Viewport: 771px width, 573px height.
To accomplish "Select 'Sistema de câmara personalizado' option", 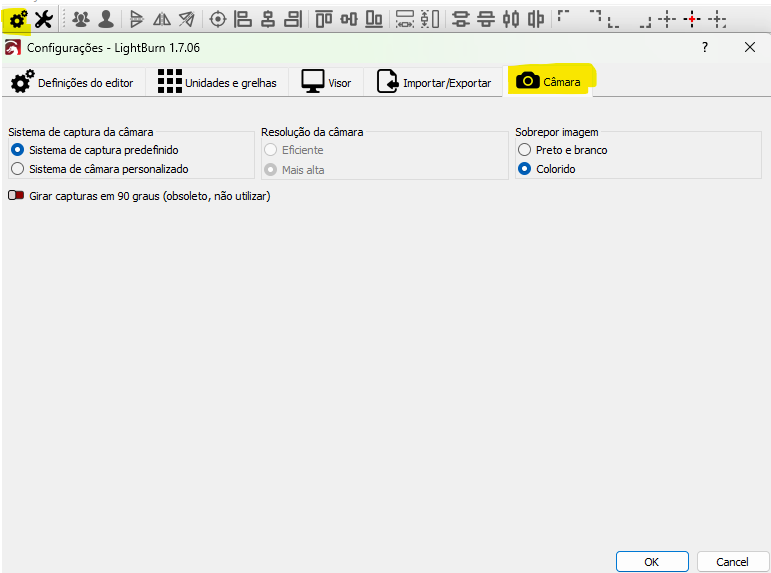I will pos(17,169).
